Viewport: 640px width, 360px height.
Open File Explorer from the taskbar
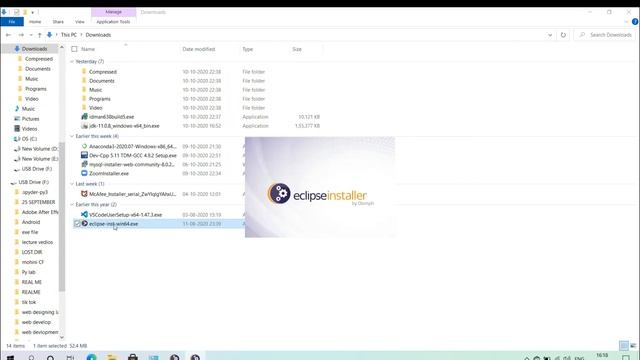tap(112, 357)
